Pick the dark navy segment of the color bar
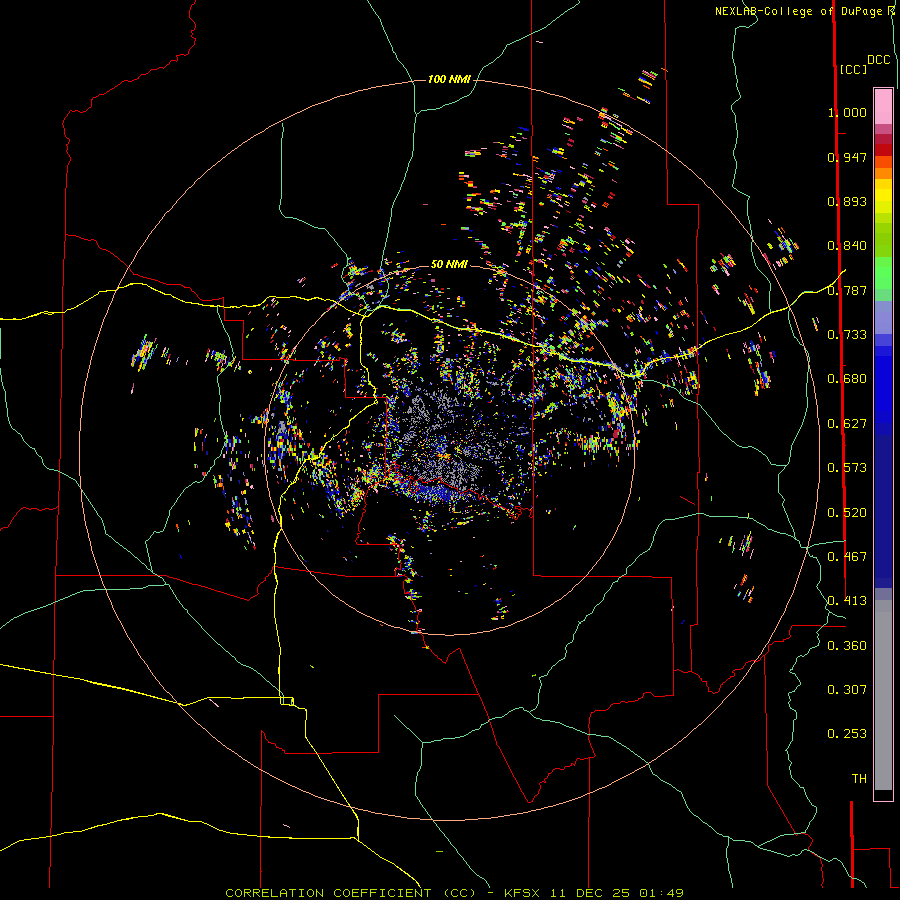 (x=883, y=505)
